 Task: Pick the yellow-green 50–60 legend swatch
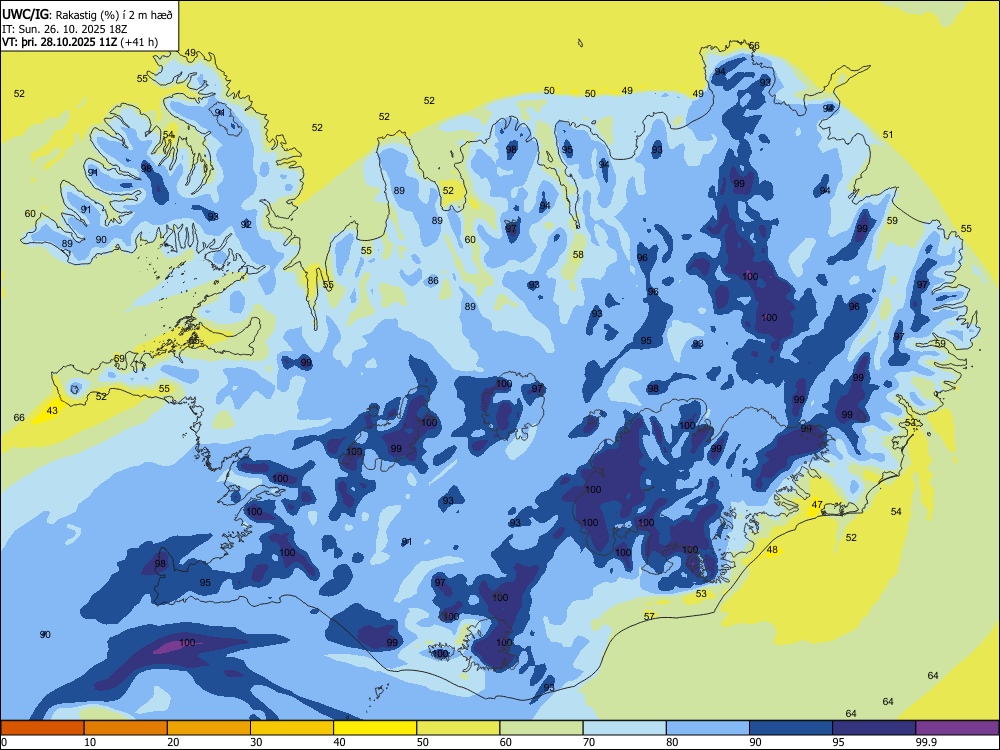click(458, 728)
